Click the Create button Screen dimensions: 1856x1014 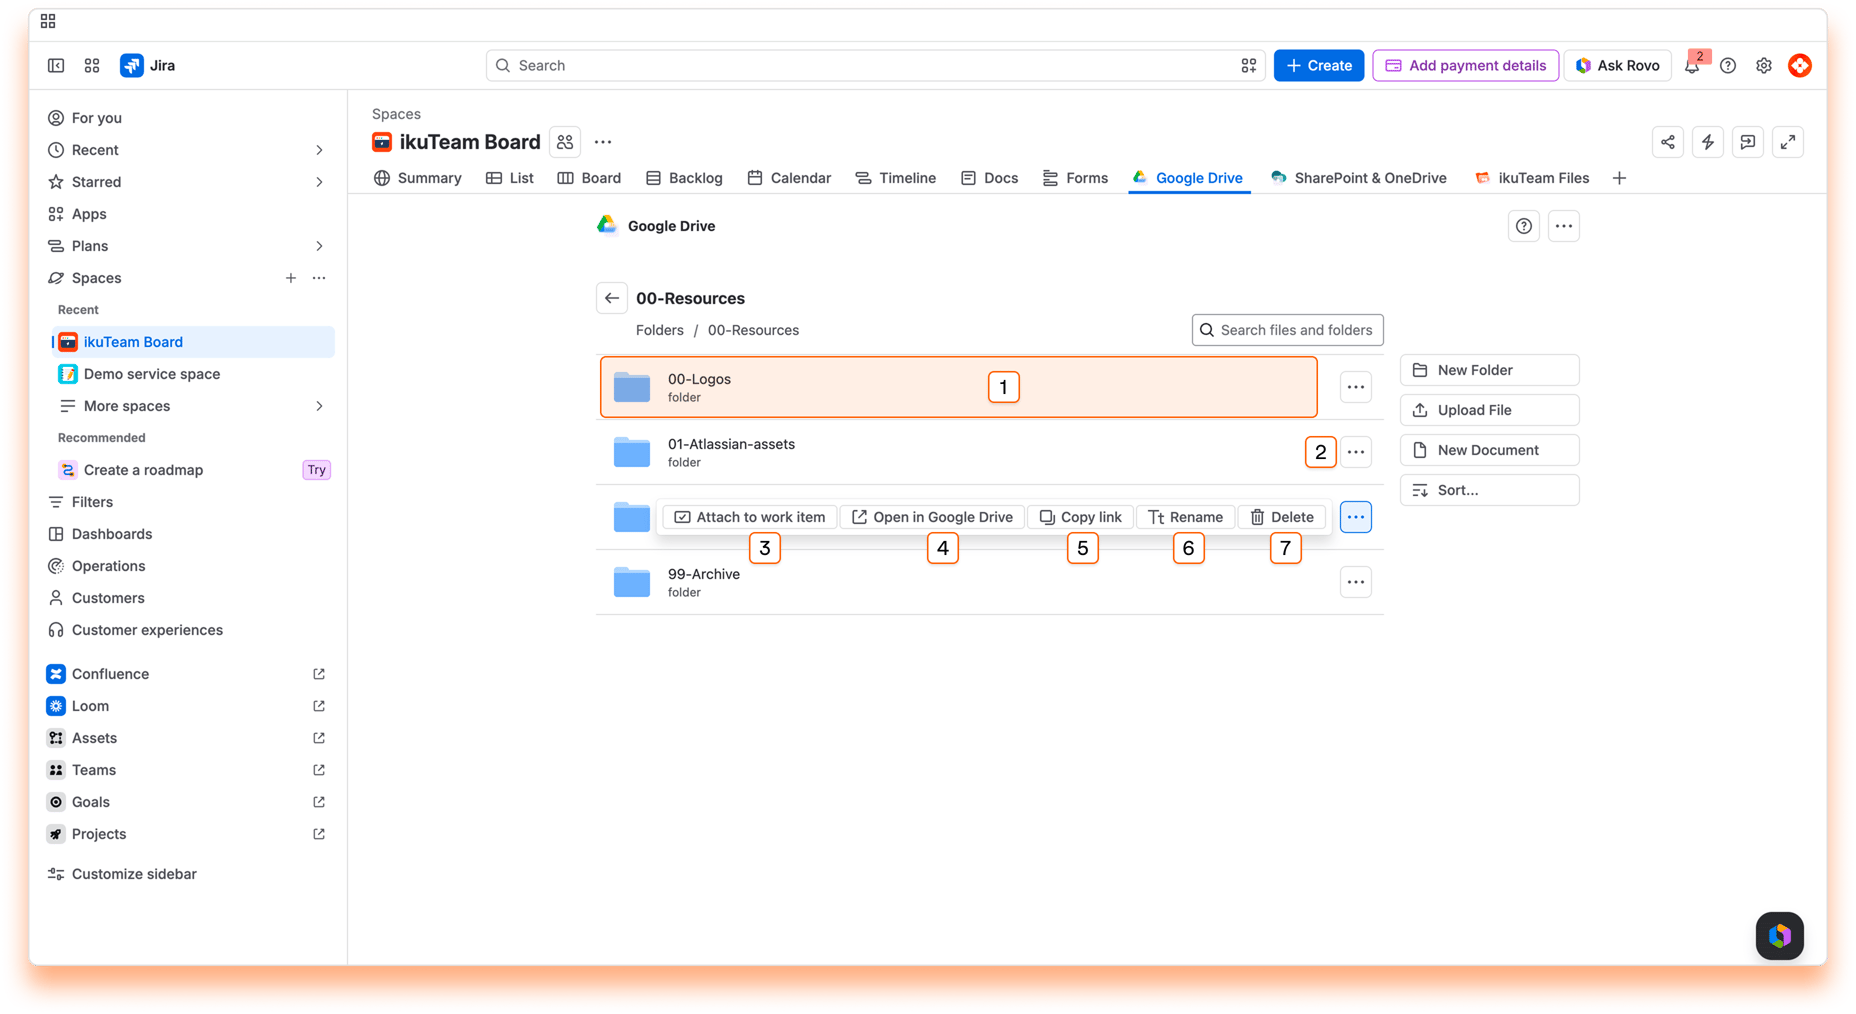(1319, 65)
